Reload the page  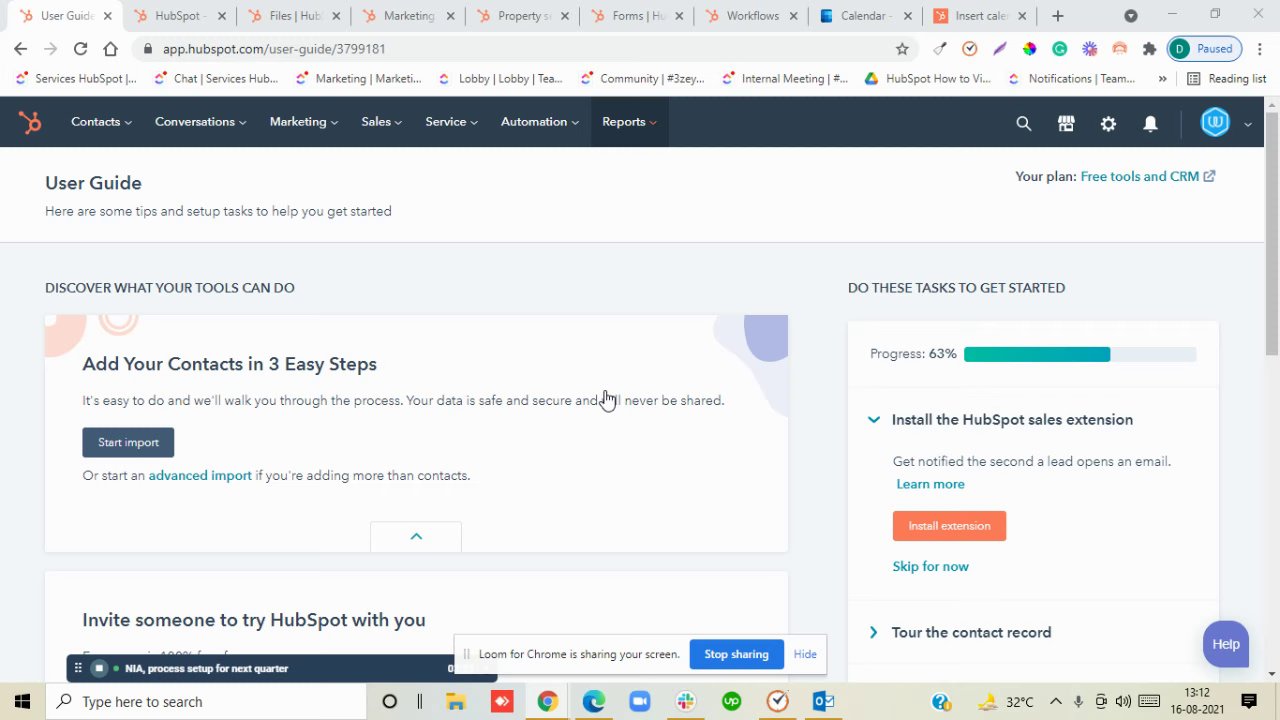click(x=80, y=48)
